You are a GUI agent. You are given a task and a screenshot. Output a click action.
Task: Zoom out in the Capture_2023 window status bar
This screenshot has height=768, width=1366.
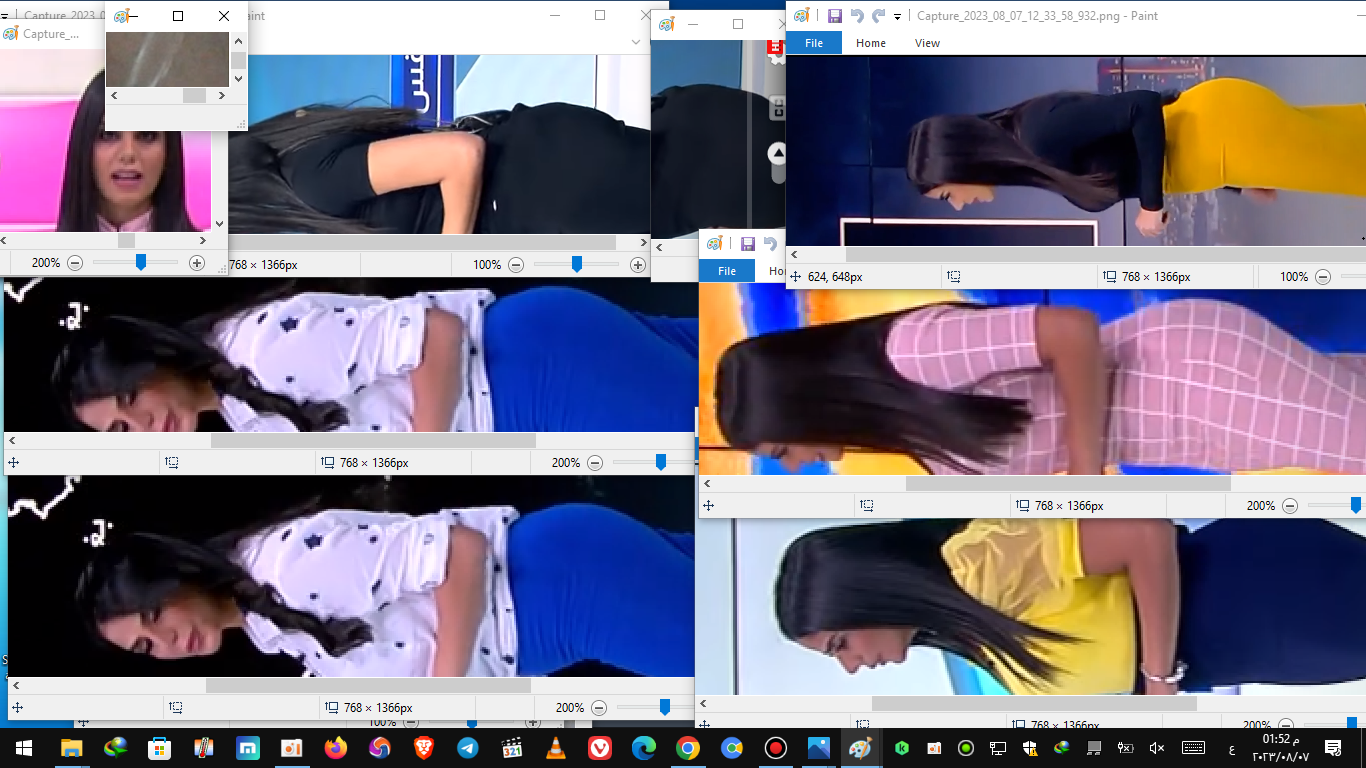point(1322,277)
